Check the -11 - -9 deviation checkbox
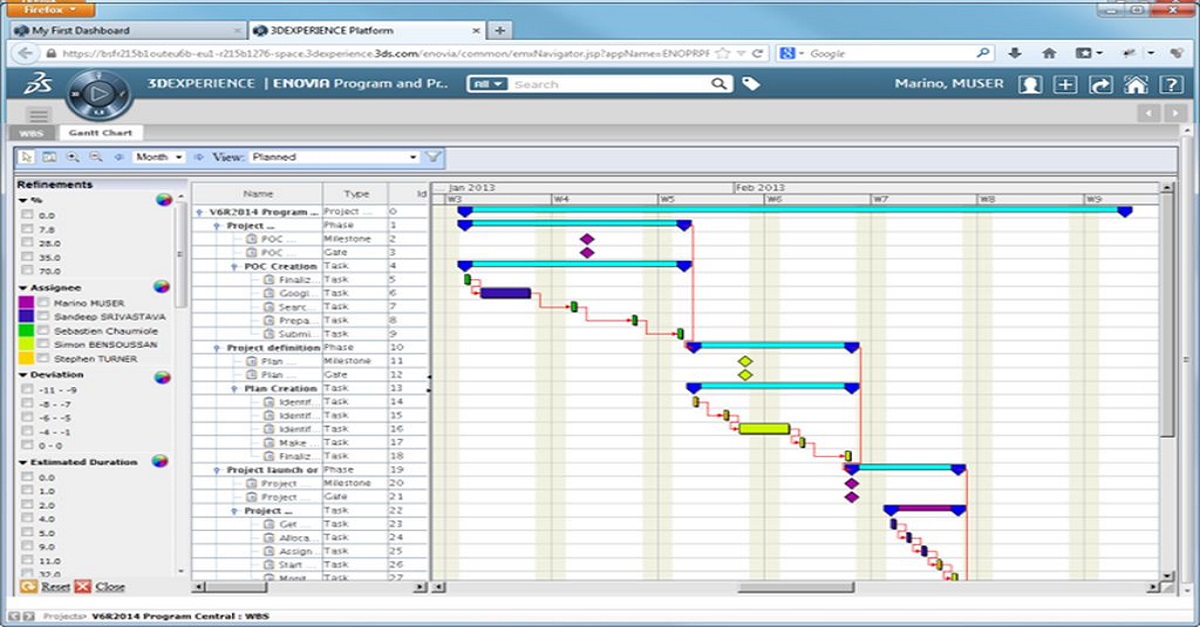Screen dimensions: 1200x627 pos(27,390)
